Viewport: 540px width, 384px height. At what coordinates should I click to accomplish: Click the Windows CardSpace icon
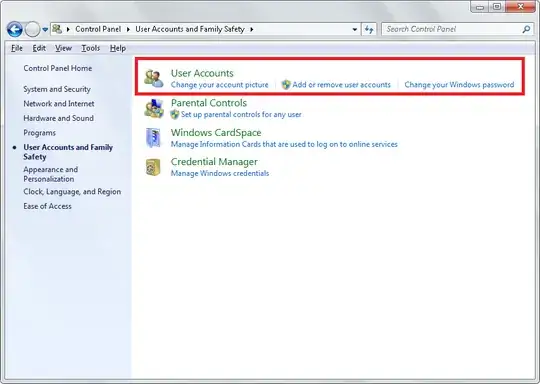click(153, 138)
